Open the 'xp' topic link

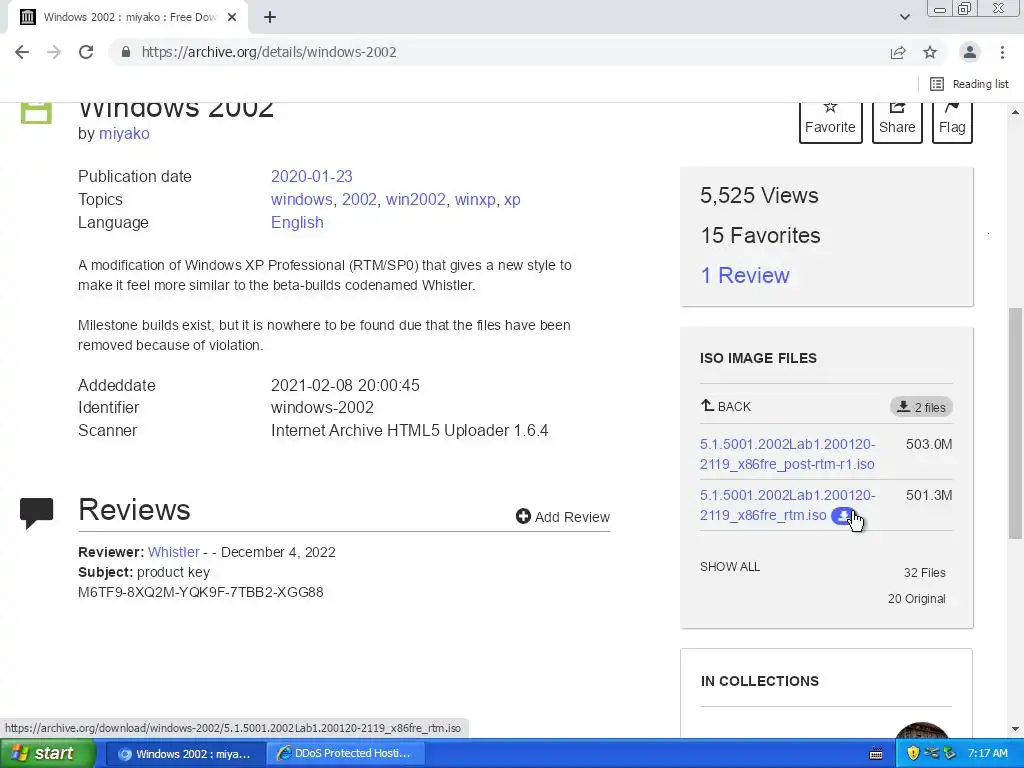(512, 199)
